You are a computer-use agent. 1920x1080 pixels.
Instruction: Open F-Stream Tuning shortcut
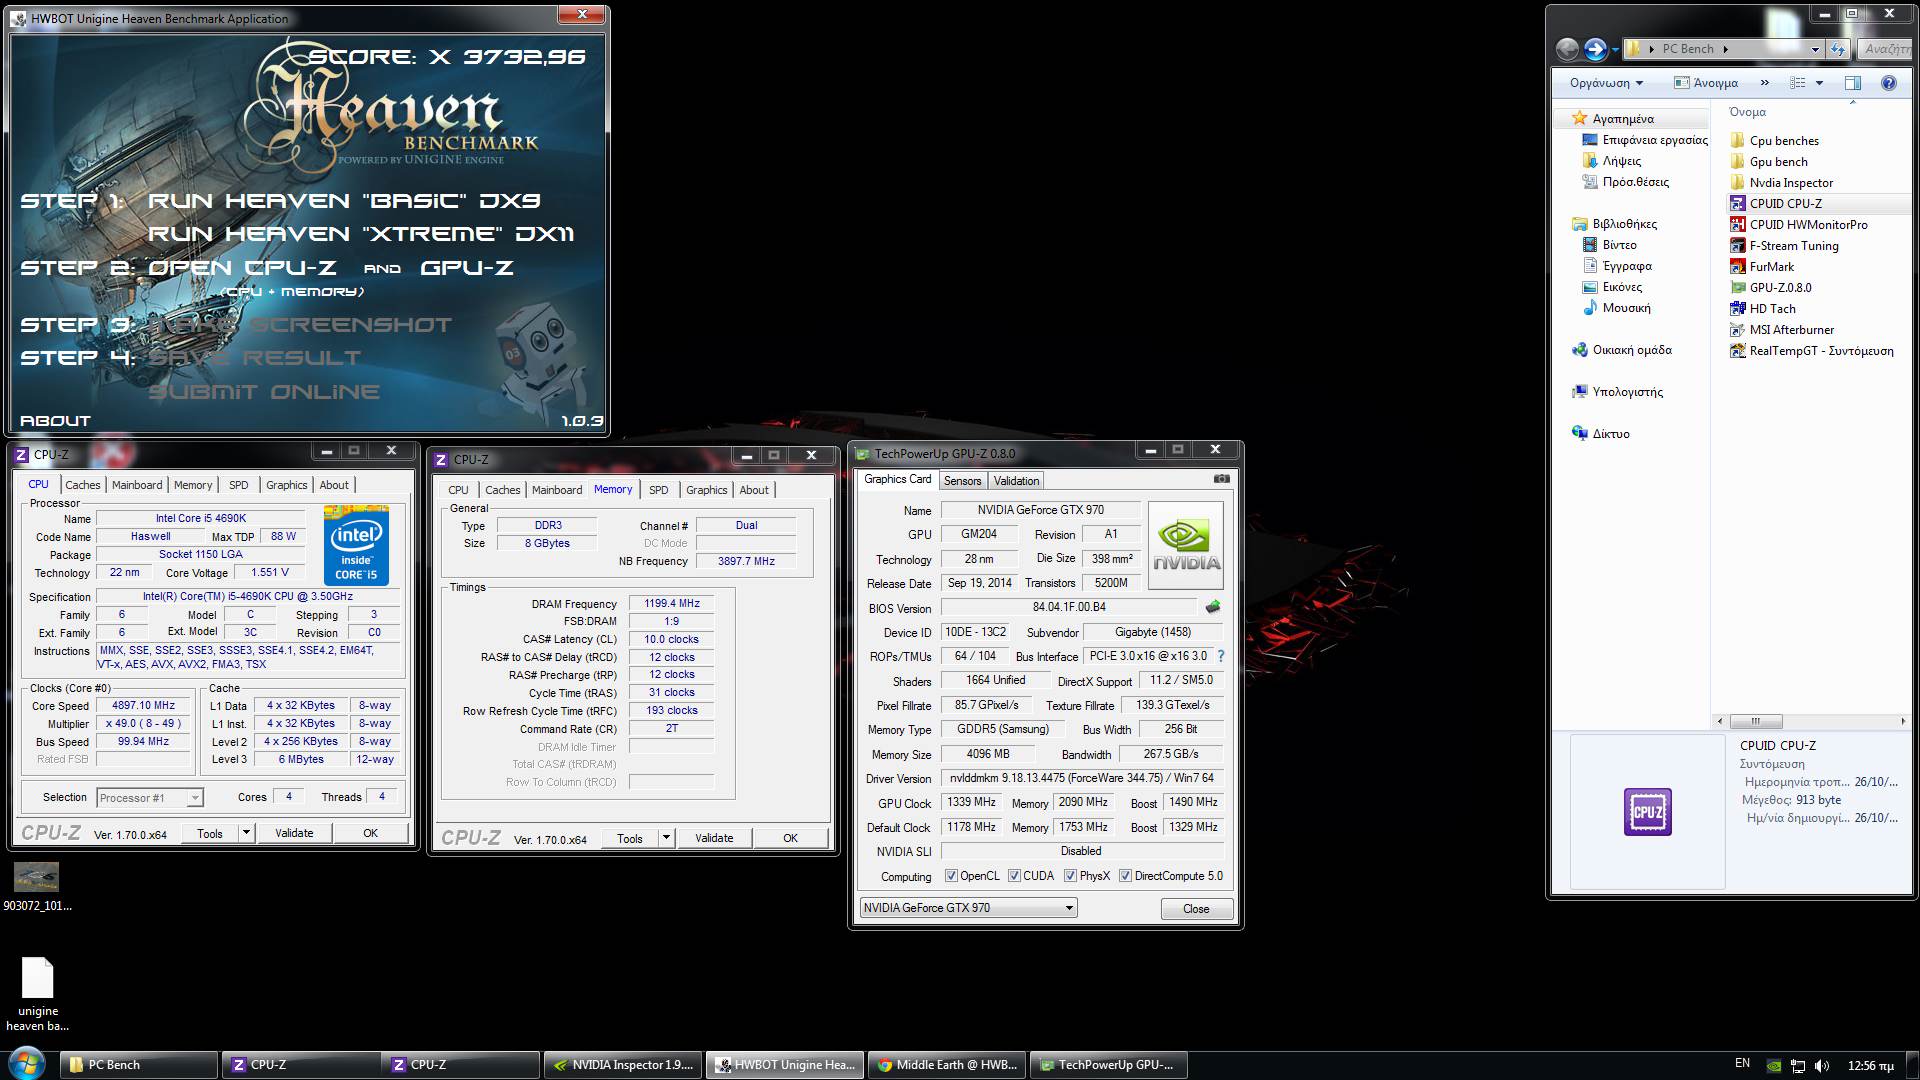tap(1794, 246)
